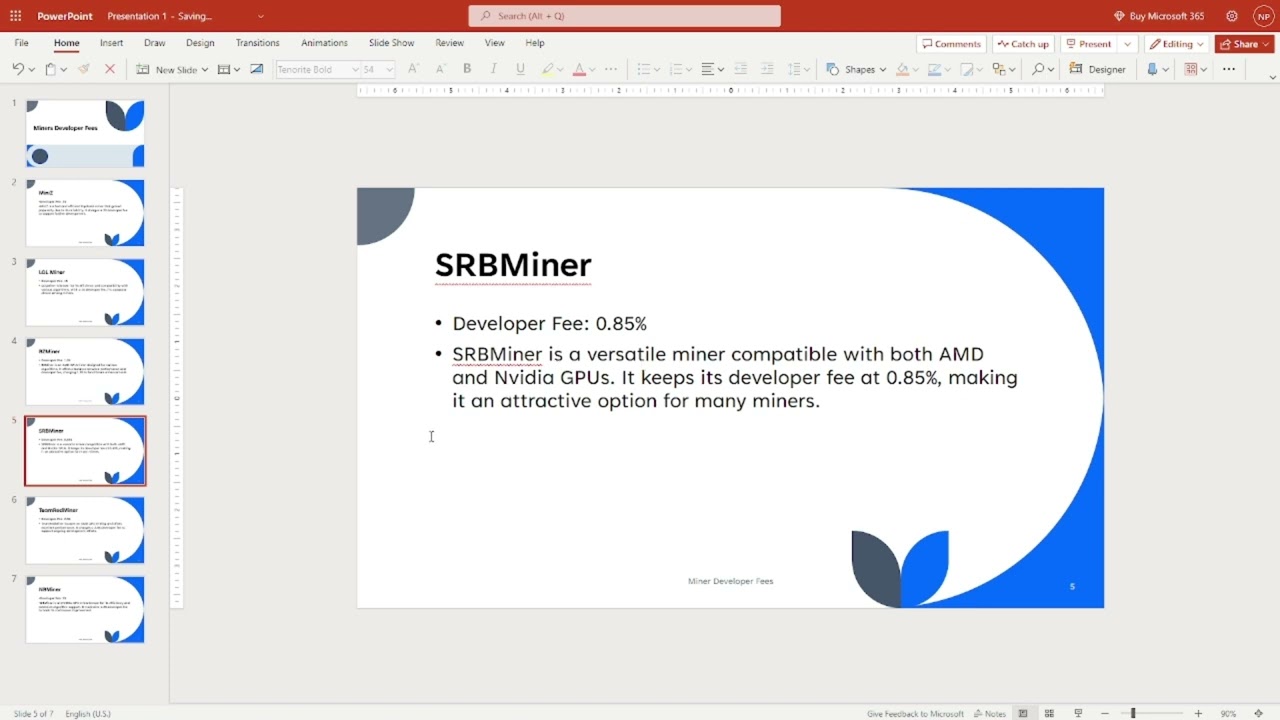Toggle Bold formatting
The image size is (1280, 720).
tap(467, 69)
